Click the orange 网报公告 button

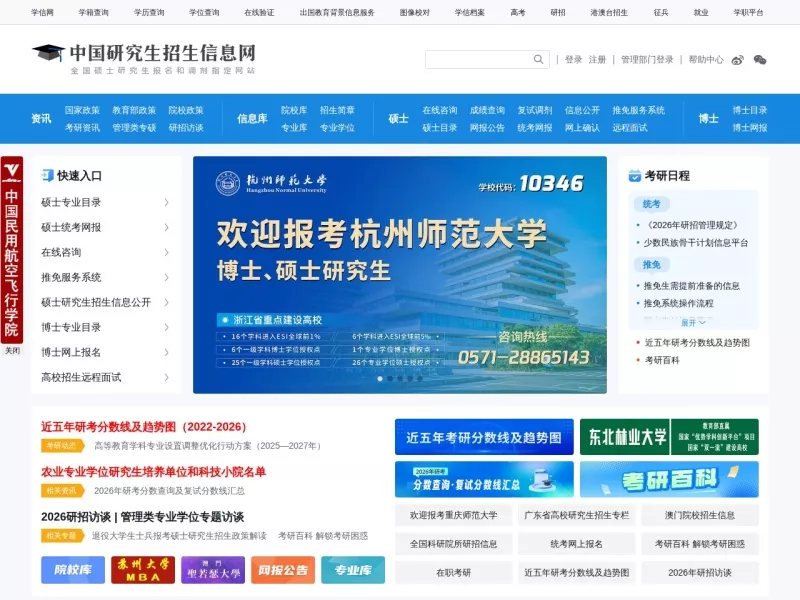pyautogui.click(x=283, y=570)
